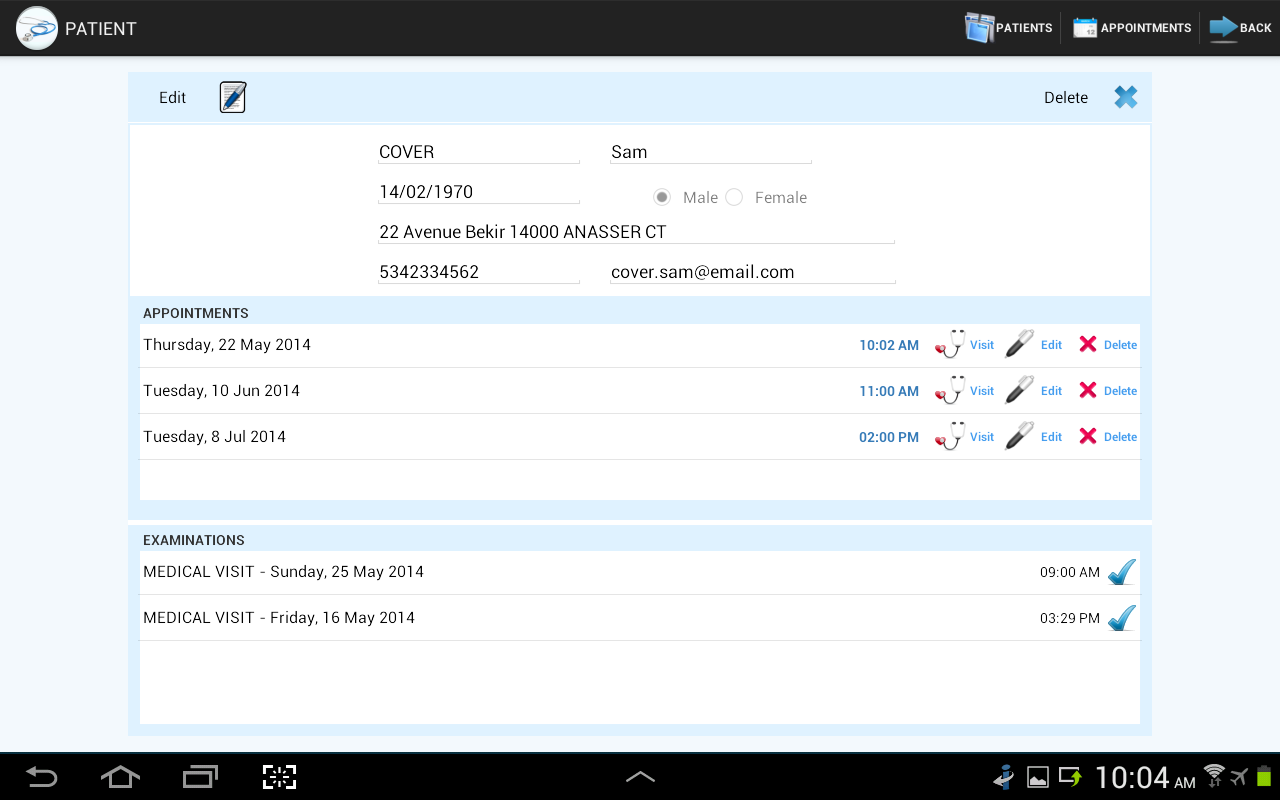Click pen icon for 22 May appointment
Image resolution: width=1280 pixels, height=800 pixels.
(1019, 344)
